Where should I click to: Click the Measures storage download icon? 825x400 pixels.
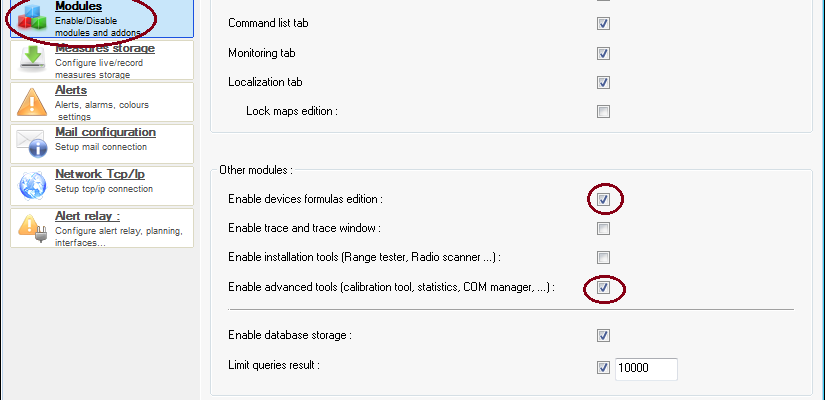(x=33, y=59)
